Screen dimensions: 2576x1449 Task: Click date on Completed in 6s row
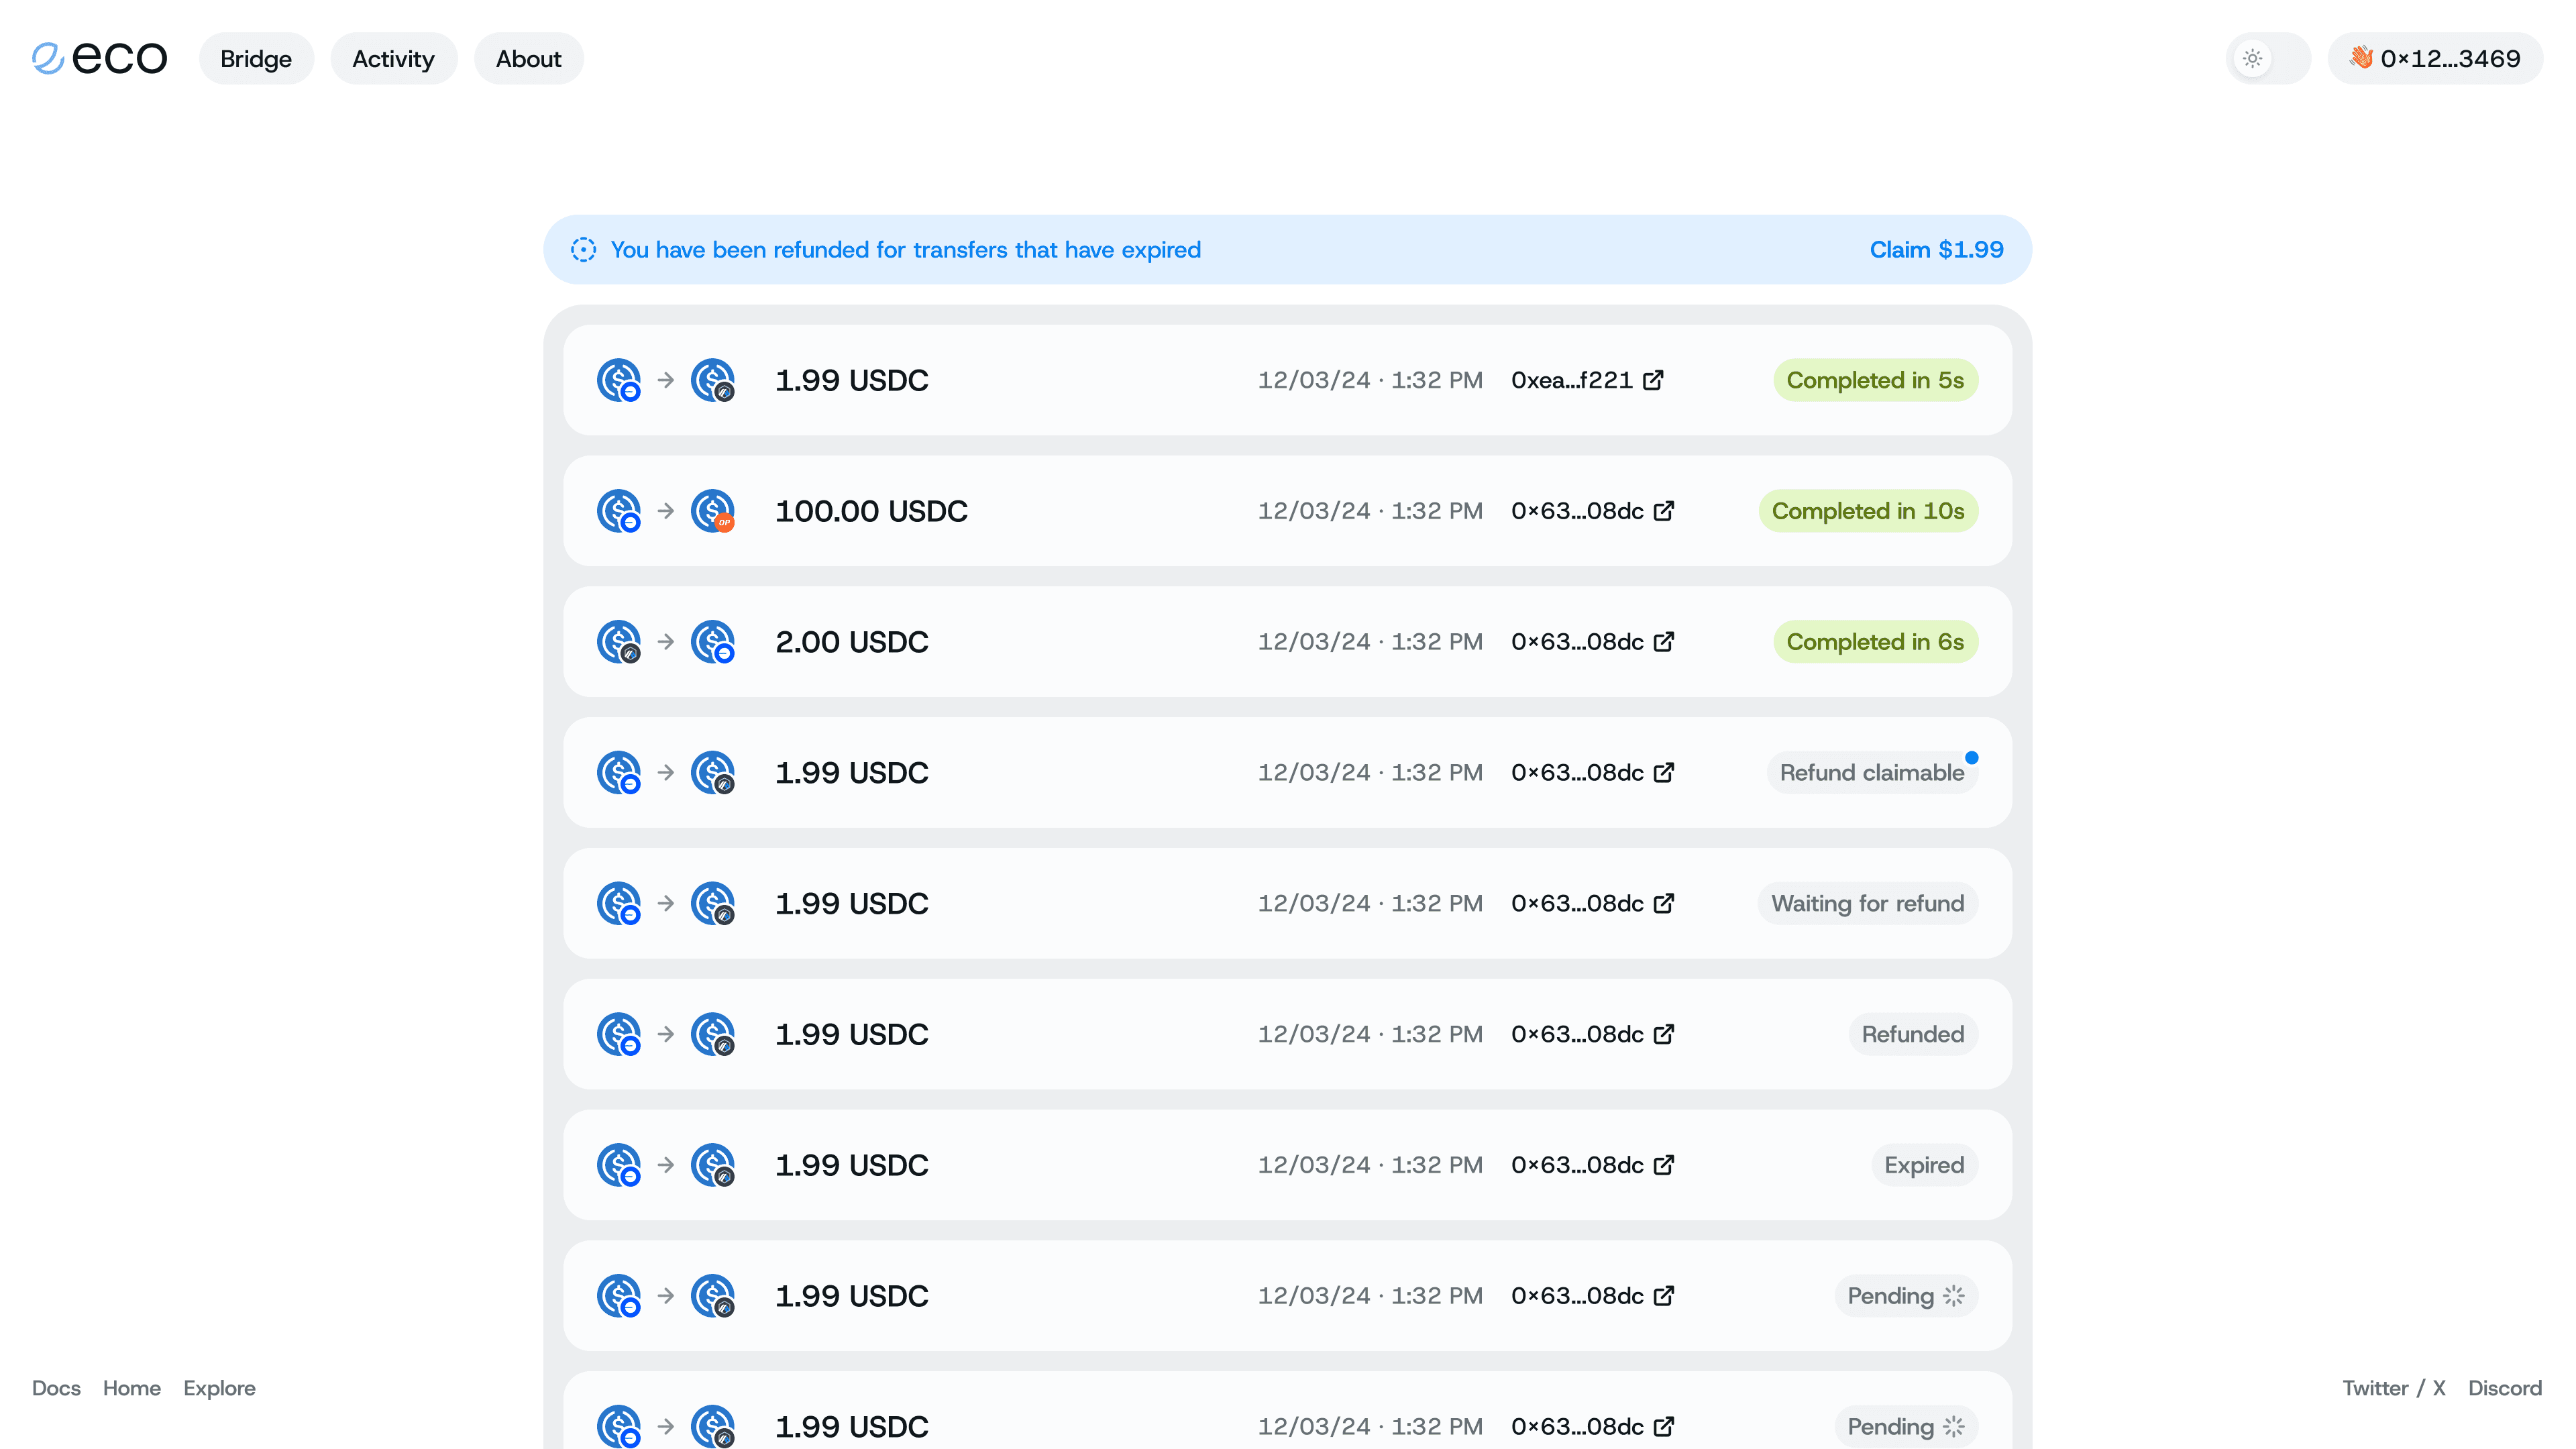pyautogui.click(x=1370, y=642)
